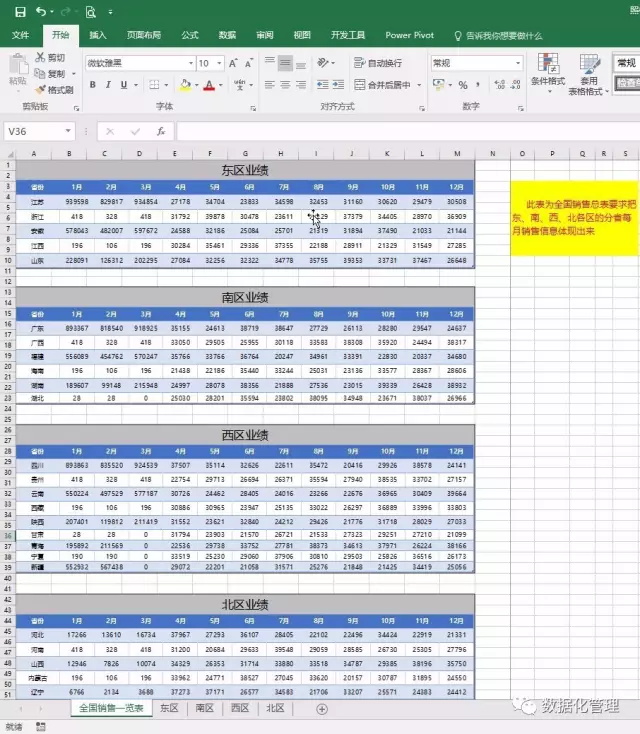Open the 南区 worksheet tab
Viewport: 640px width, 734px height.
point(205,708)
